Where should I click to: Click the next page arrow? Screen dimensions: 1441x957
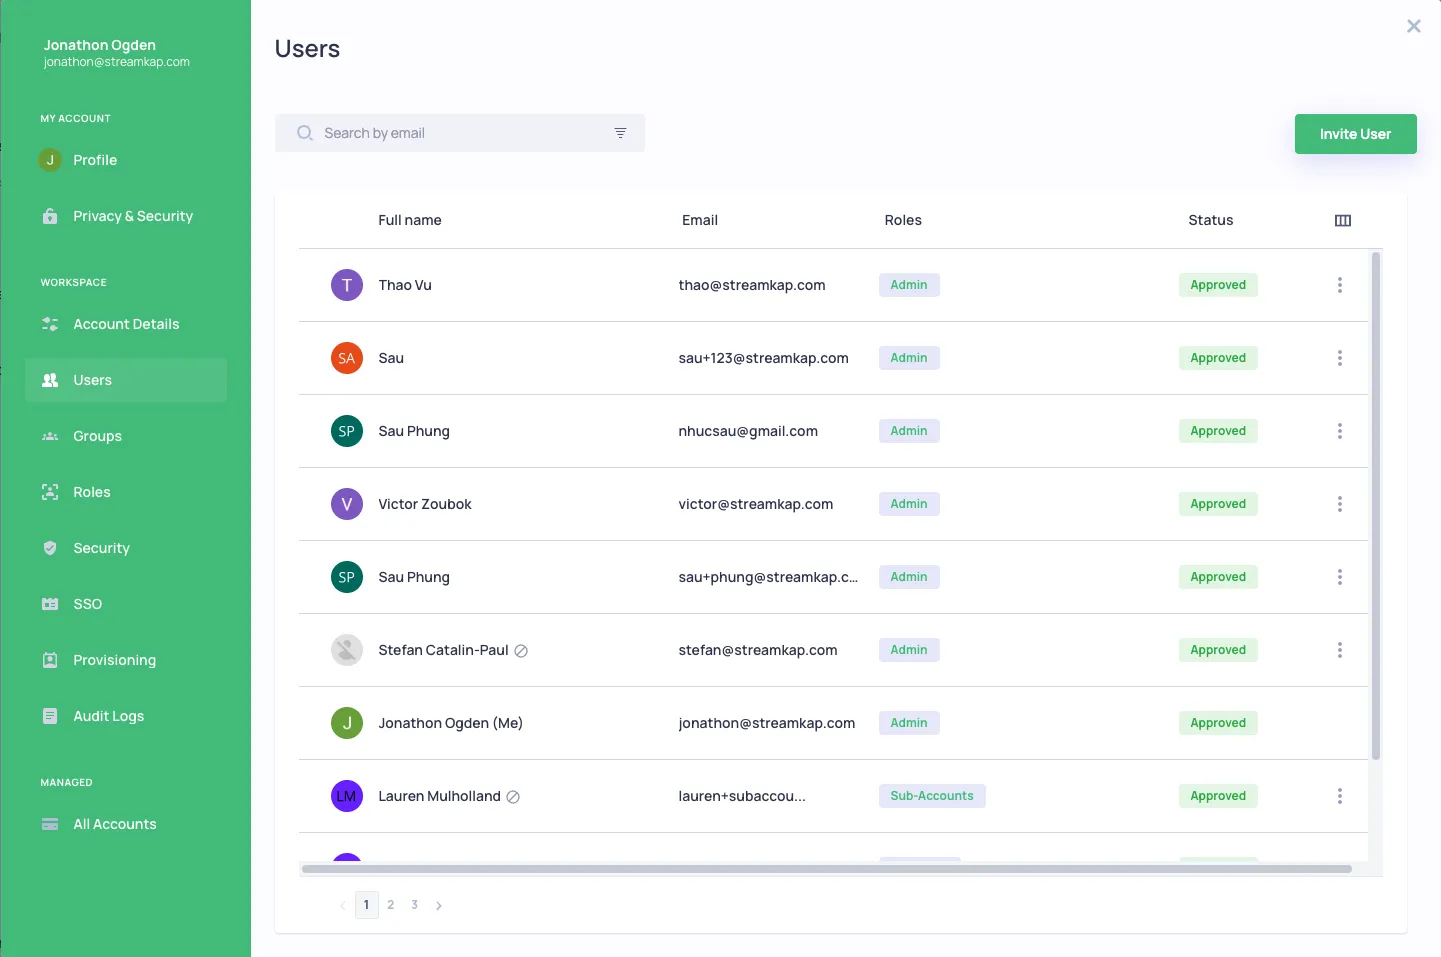point(439,905)
